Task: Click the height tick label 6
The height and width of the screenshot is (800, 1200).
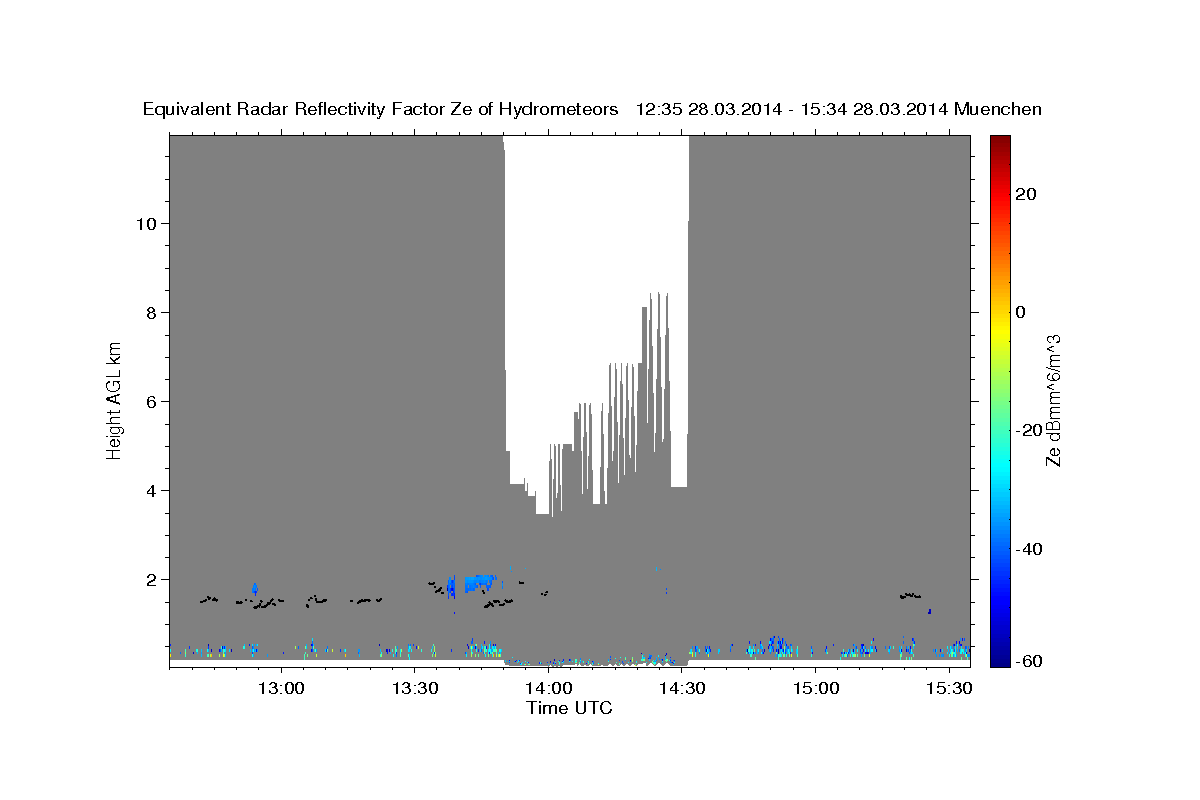Action: pos(152,401)
